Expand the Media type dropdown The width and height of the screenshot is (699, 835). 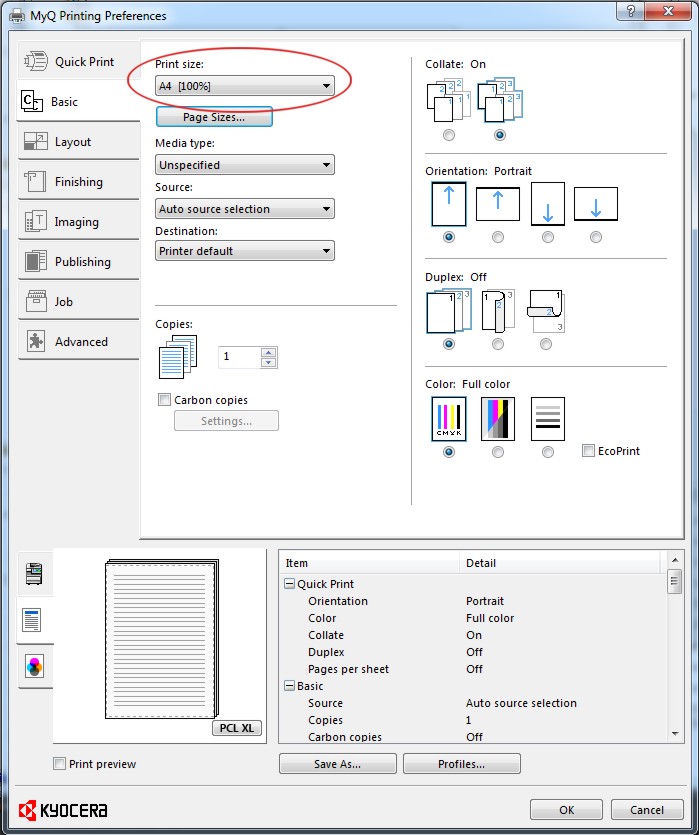[x=245, y=165]
